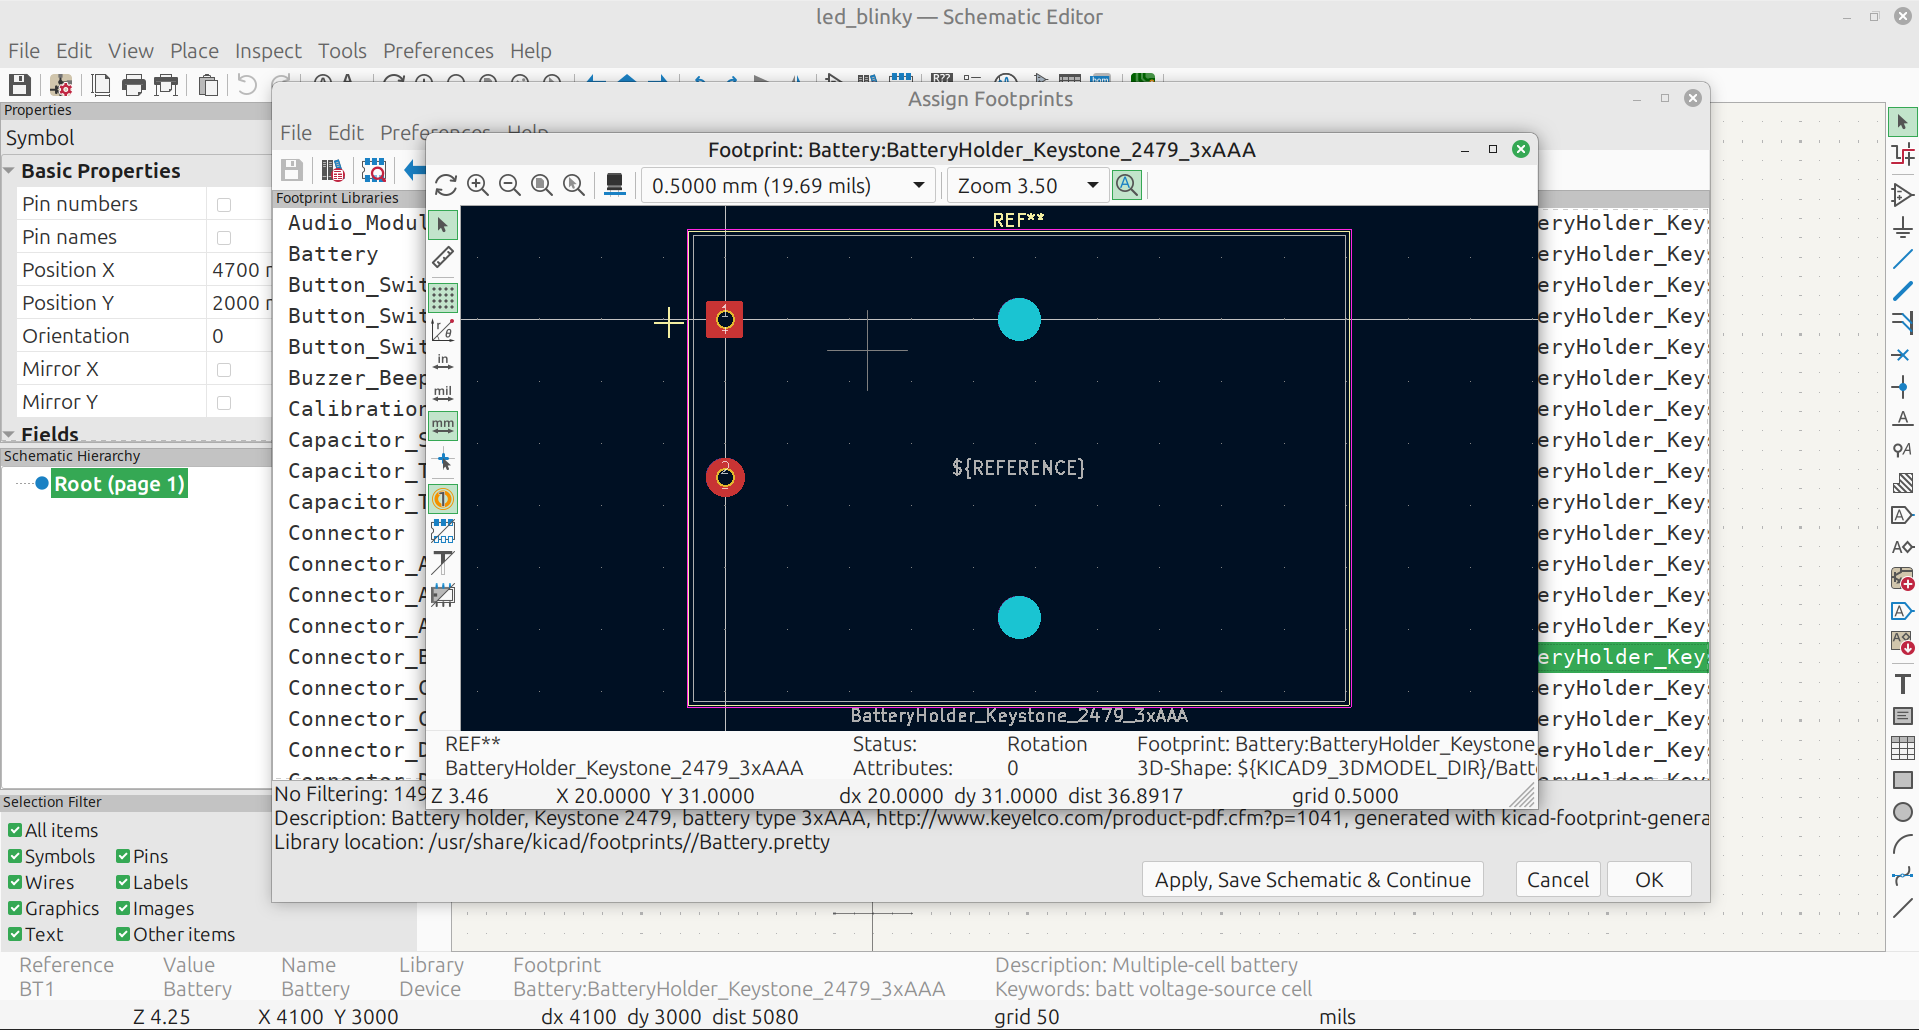1919x1030 pixels.
Task: Click the Refresh icon in footprint viewer
Action: (446, 185)
